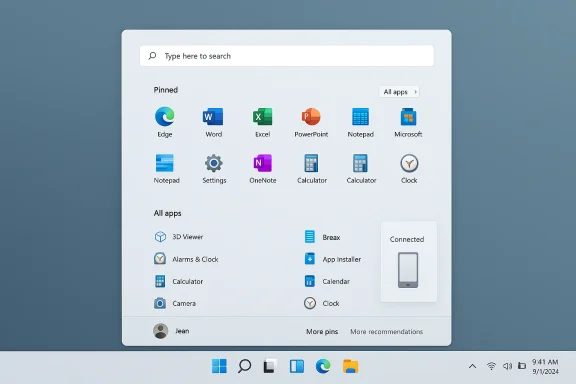Open Calendar from the All apps list
Viewport: 576px width, 384px height.
click(x=327, y=281)
